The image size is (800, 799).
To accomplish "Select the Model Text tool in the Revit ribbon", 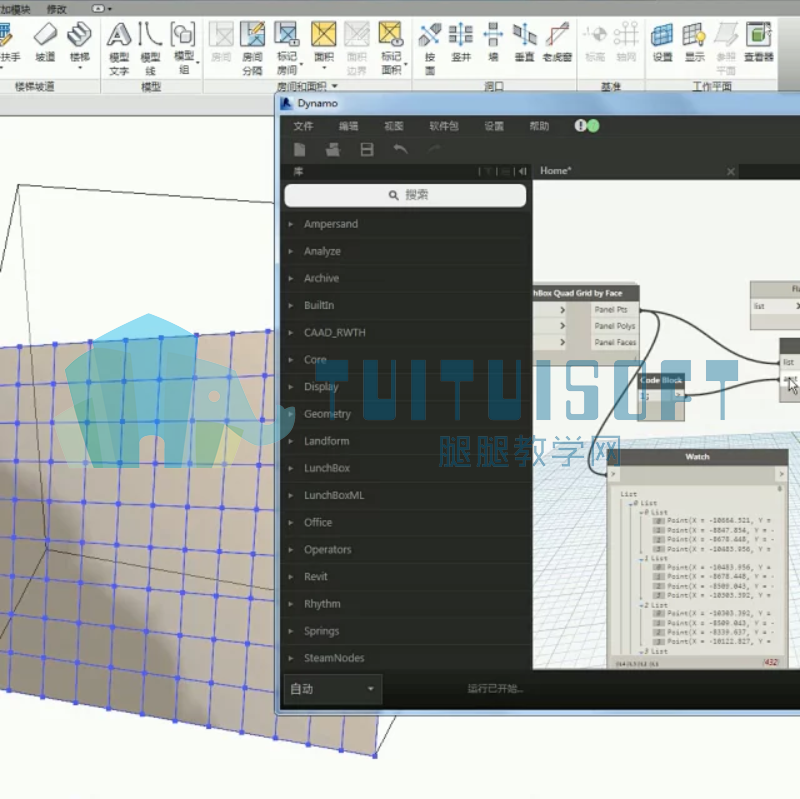I will [x=119, y=49].
